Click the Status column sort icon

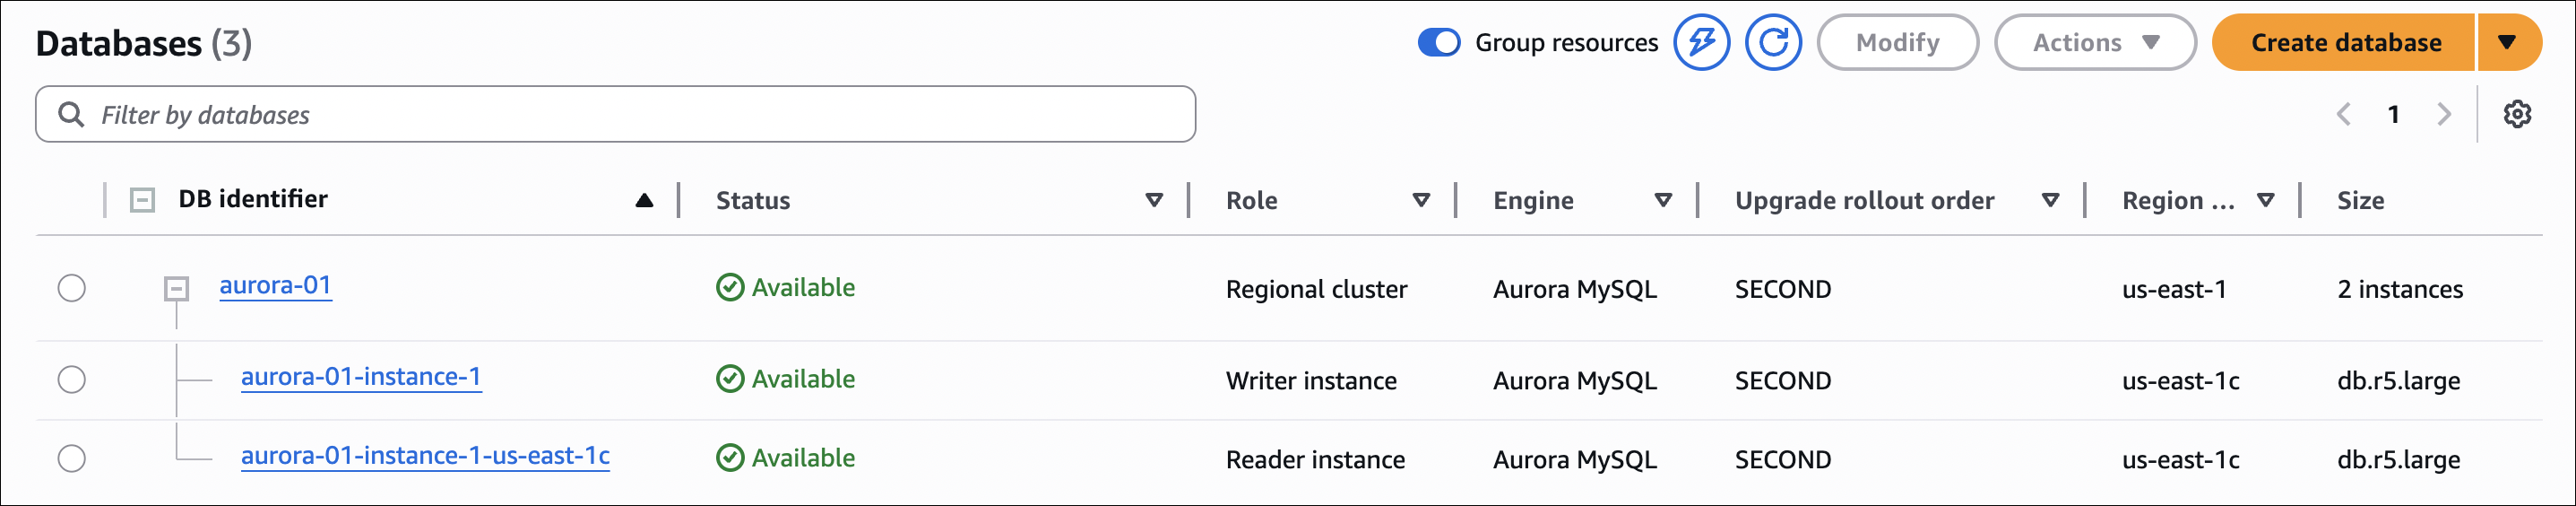[1154, 200]
